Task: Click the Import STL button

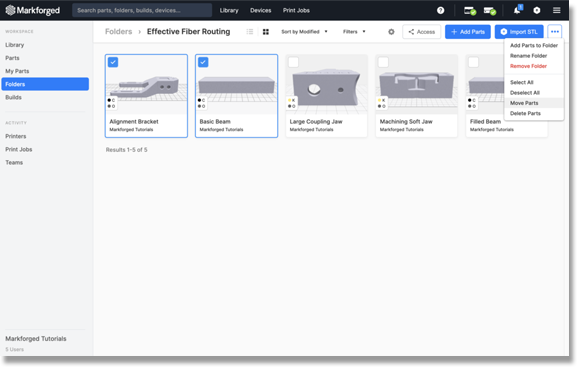Action: (x=519, y=32)
